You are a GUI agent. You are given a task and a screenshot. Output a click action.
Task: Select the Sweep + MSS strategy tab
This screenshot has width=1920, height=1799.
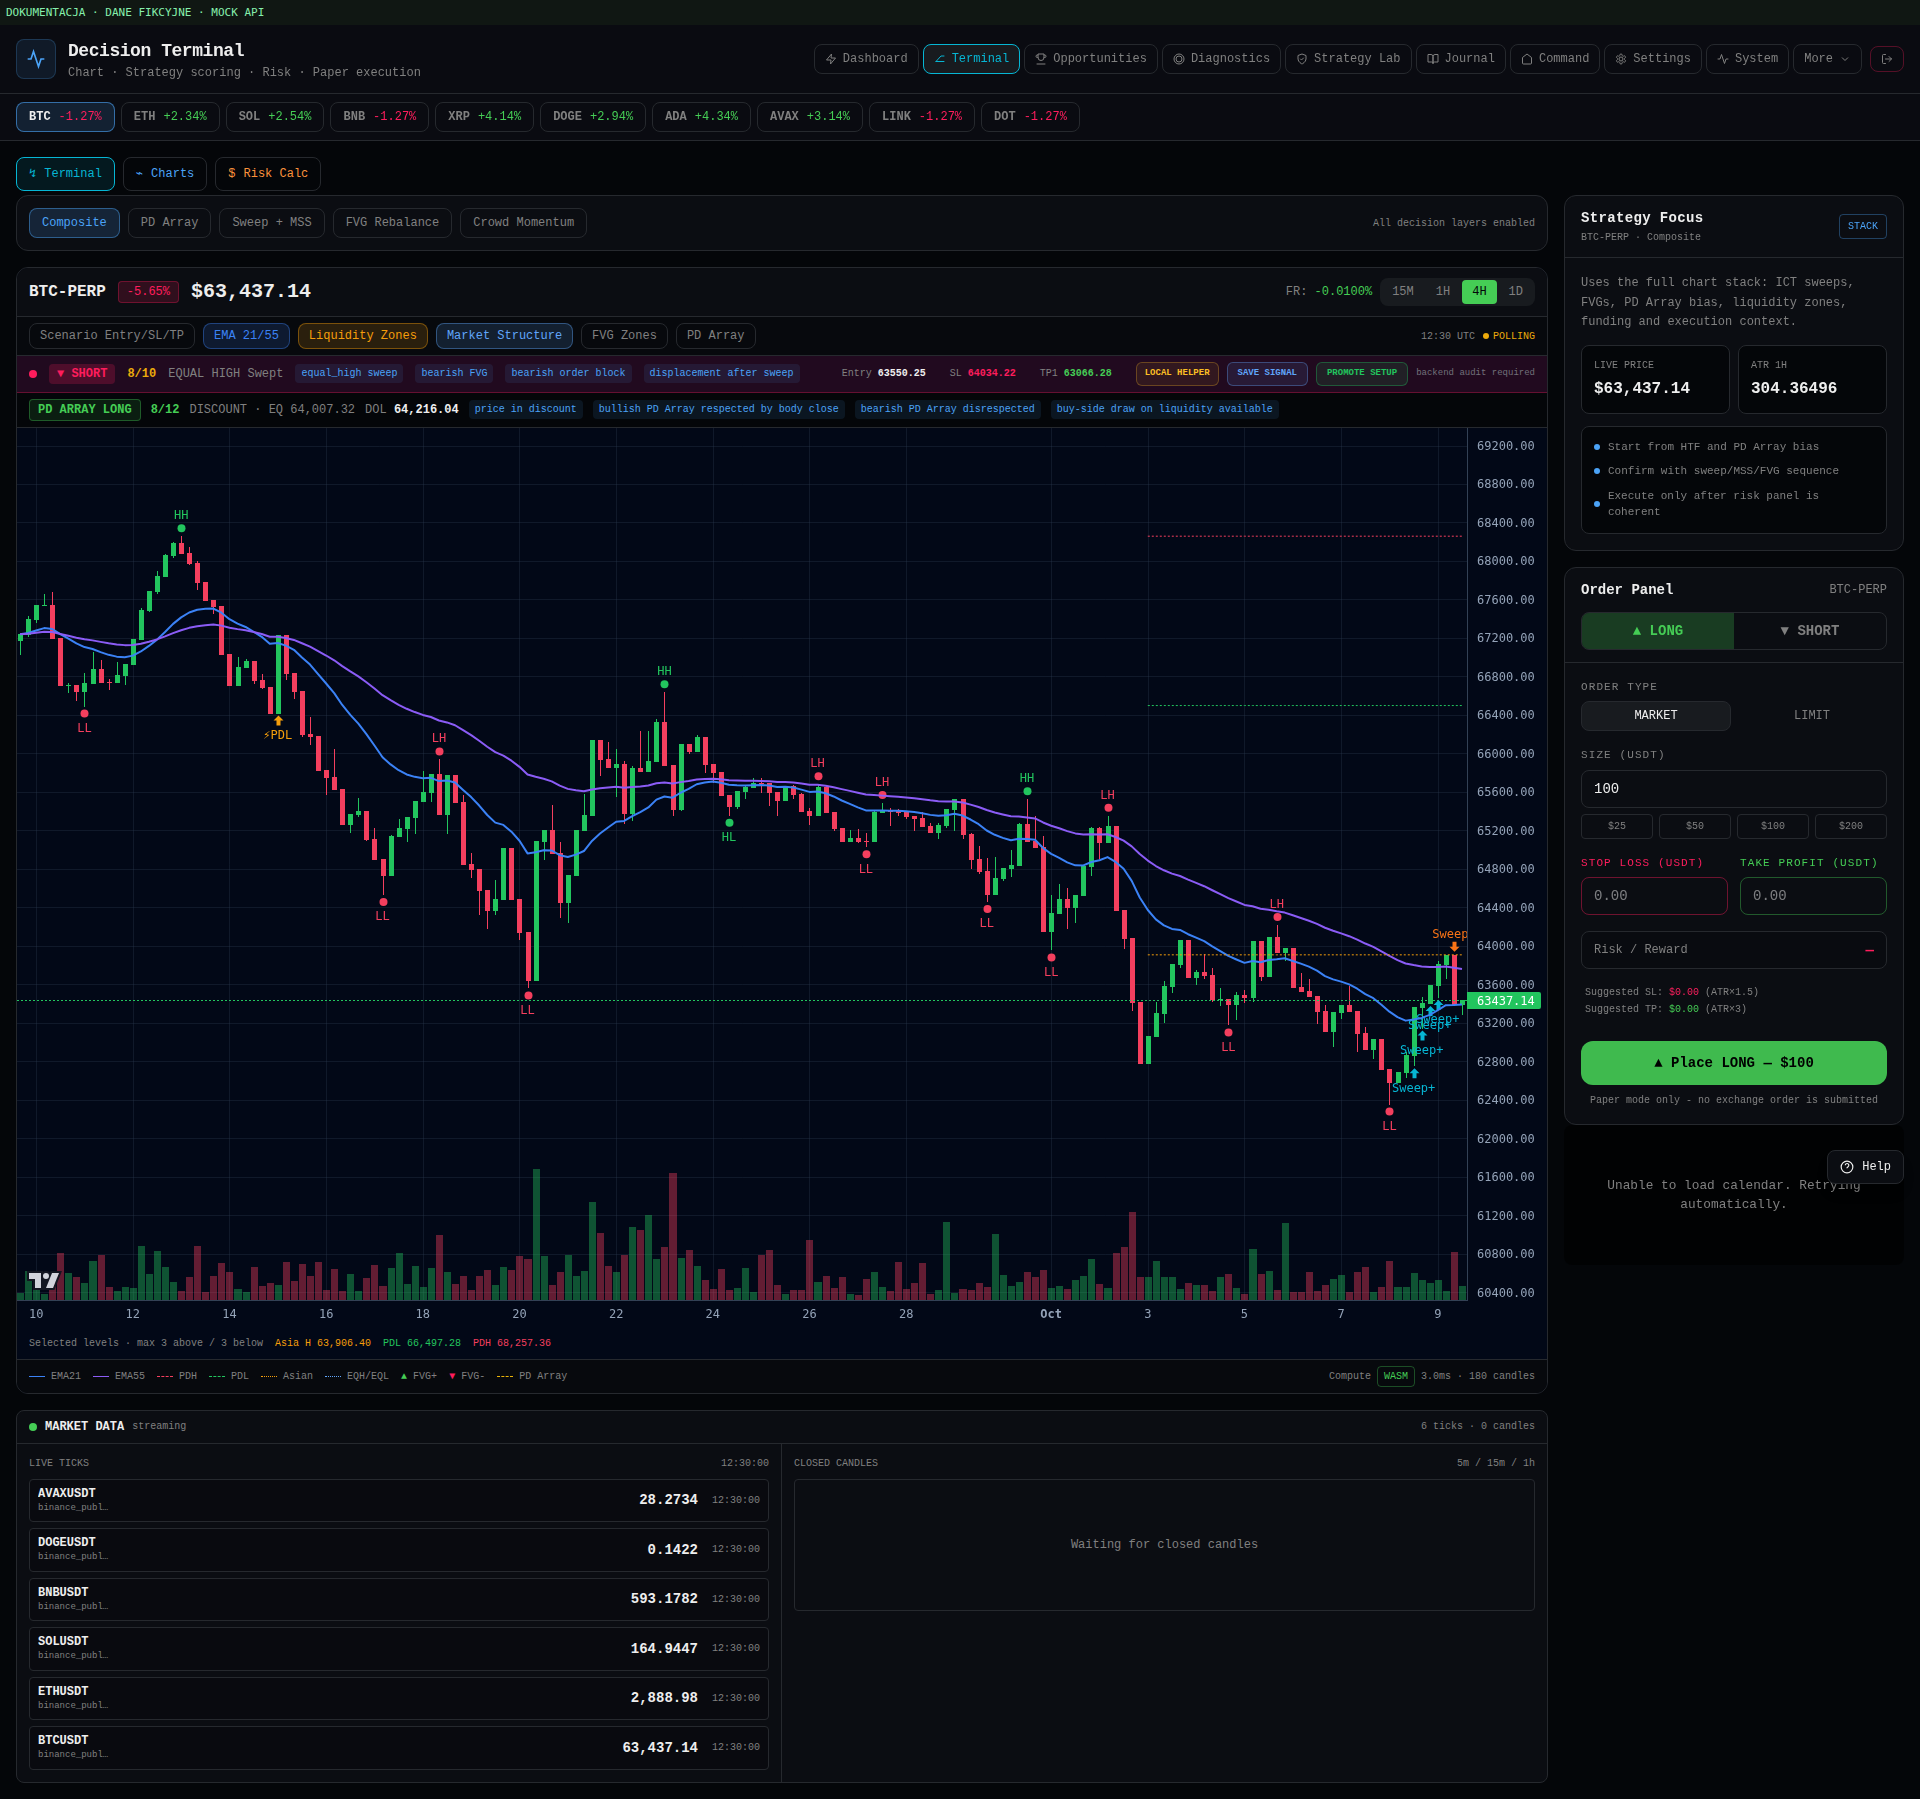click(272, 223)
